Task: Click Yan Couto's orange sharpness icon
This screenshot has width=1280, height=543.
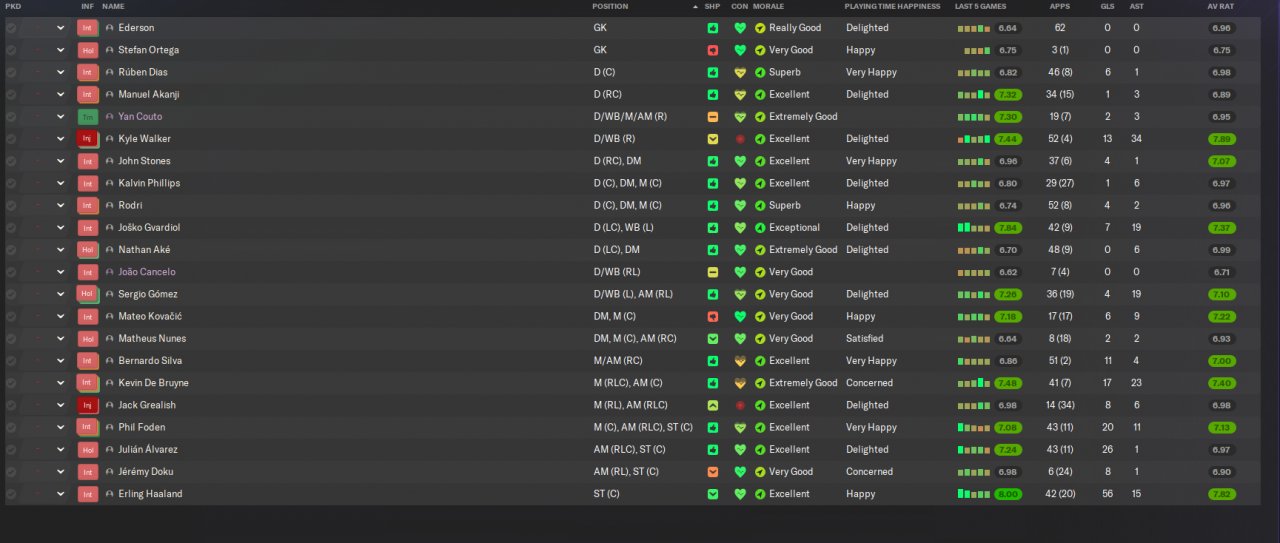Action: pyautogui.click(x=712, y=117)
